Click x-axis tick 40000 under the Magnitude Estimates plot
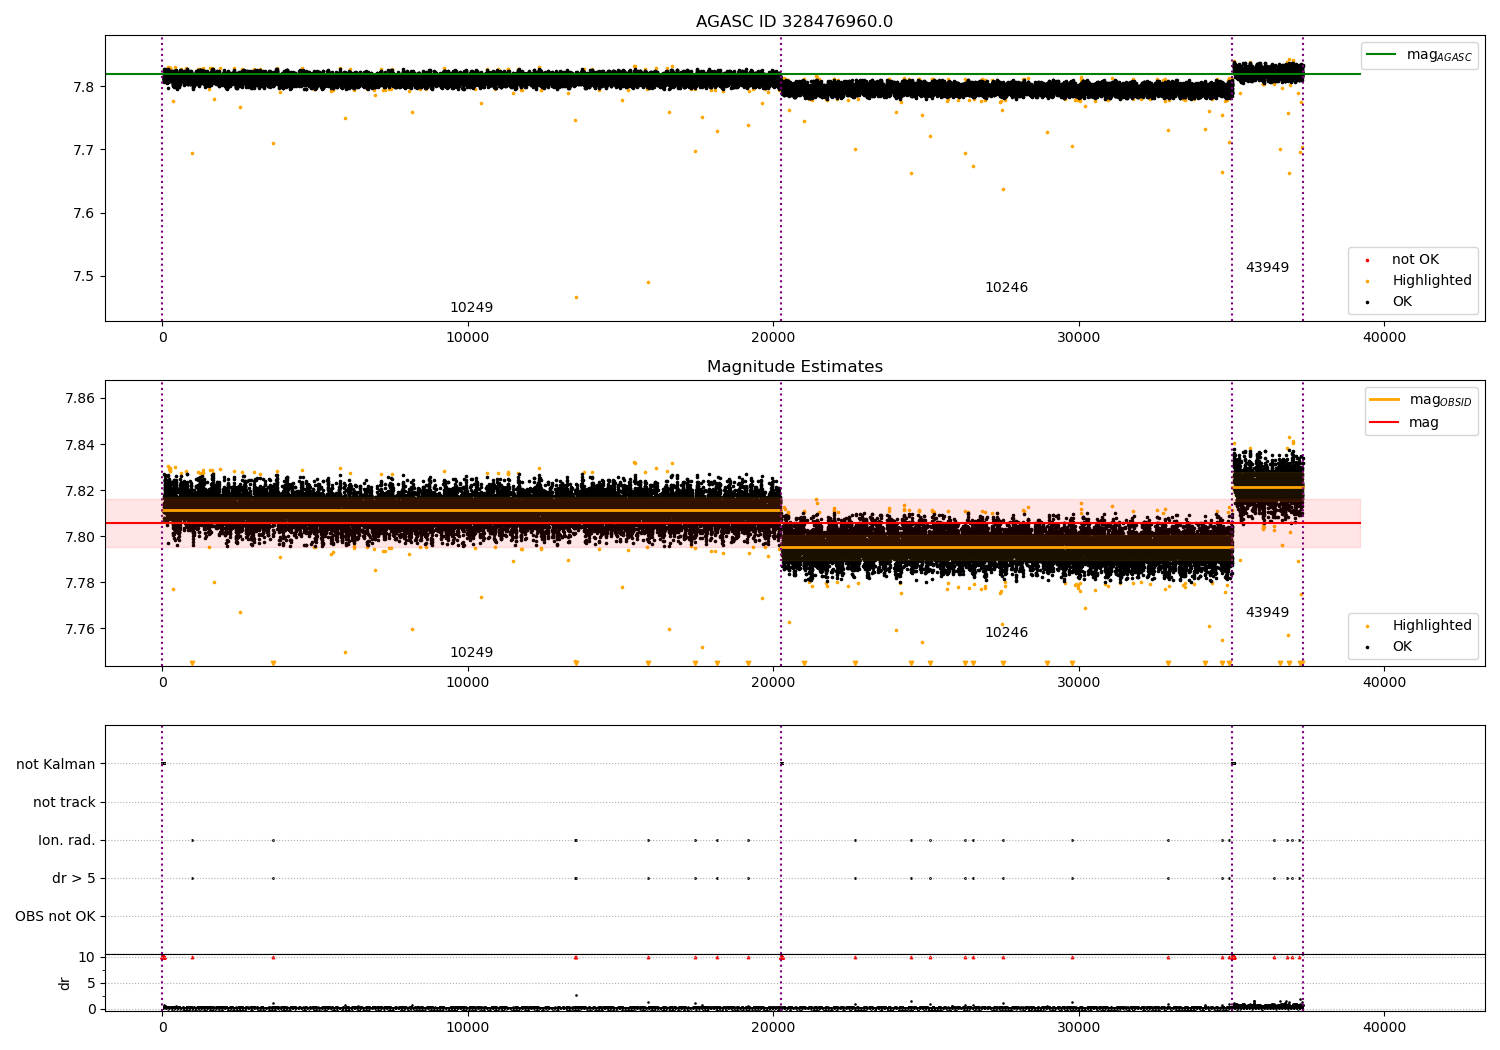1500x1050 pixels. [x=1385, y=683]
